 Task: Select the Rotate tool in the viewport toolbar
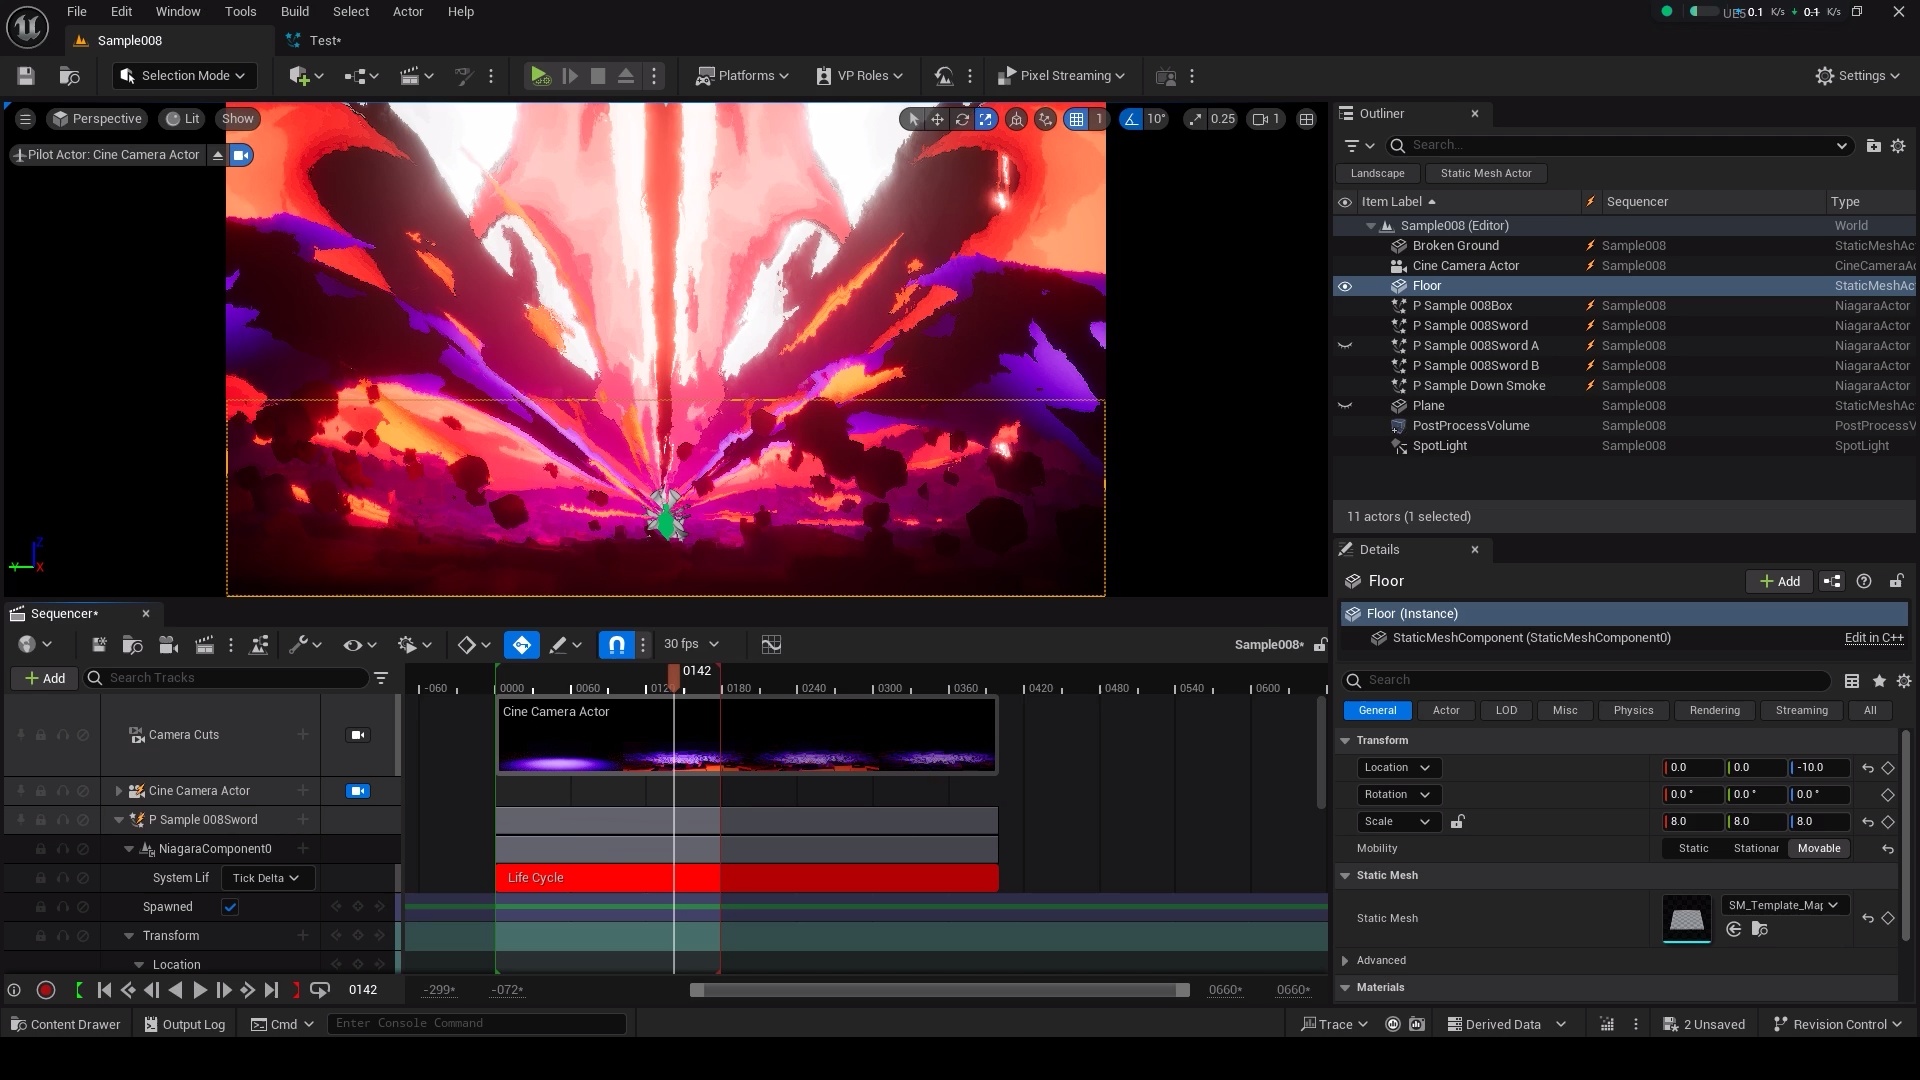click(961, 119)
